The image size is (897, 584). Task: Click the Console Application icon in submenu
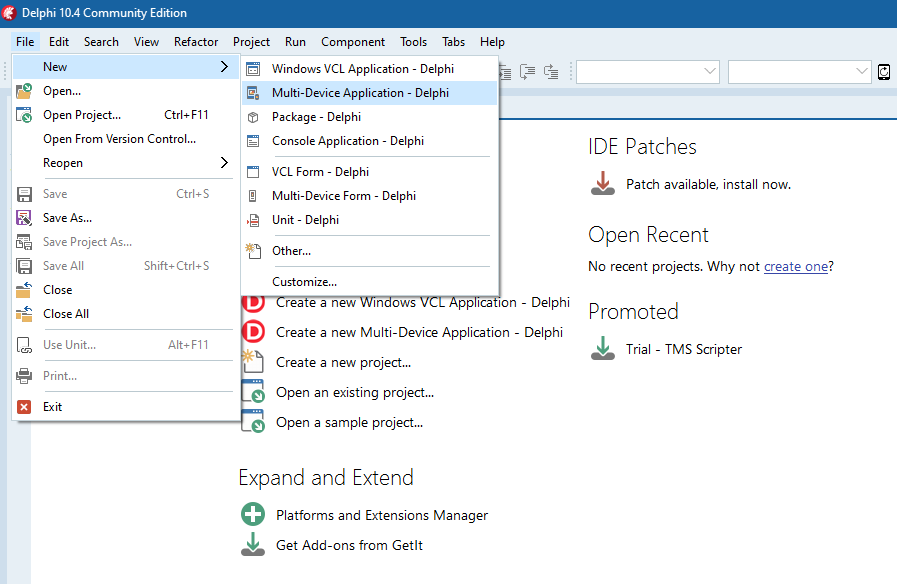click(253, 141)
